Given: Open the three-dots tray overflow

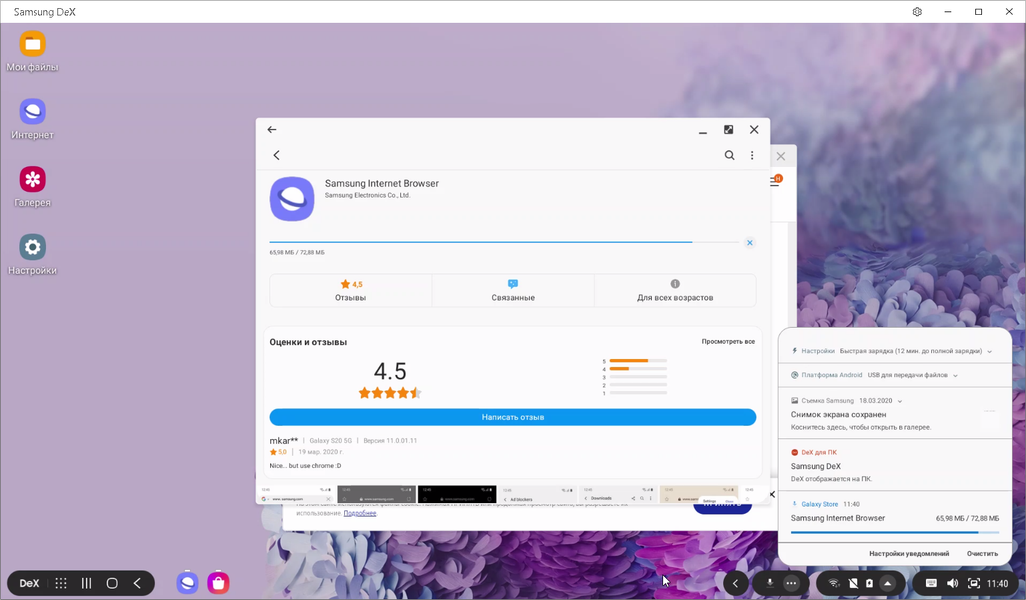Looking at the screenshot, I should (791, 583).
